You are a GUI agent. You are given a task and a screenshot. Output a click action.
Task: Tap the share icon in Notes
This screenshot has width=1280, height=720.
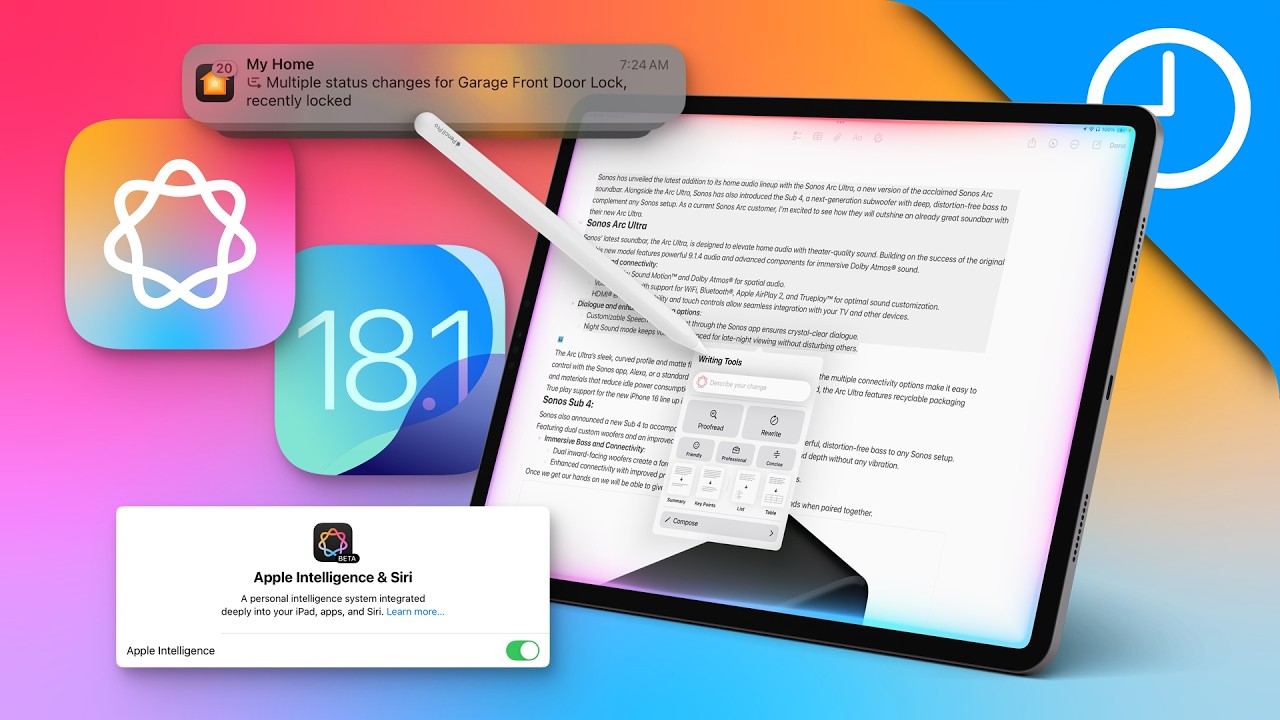(1032, 143)
